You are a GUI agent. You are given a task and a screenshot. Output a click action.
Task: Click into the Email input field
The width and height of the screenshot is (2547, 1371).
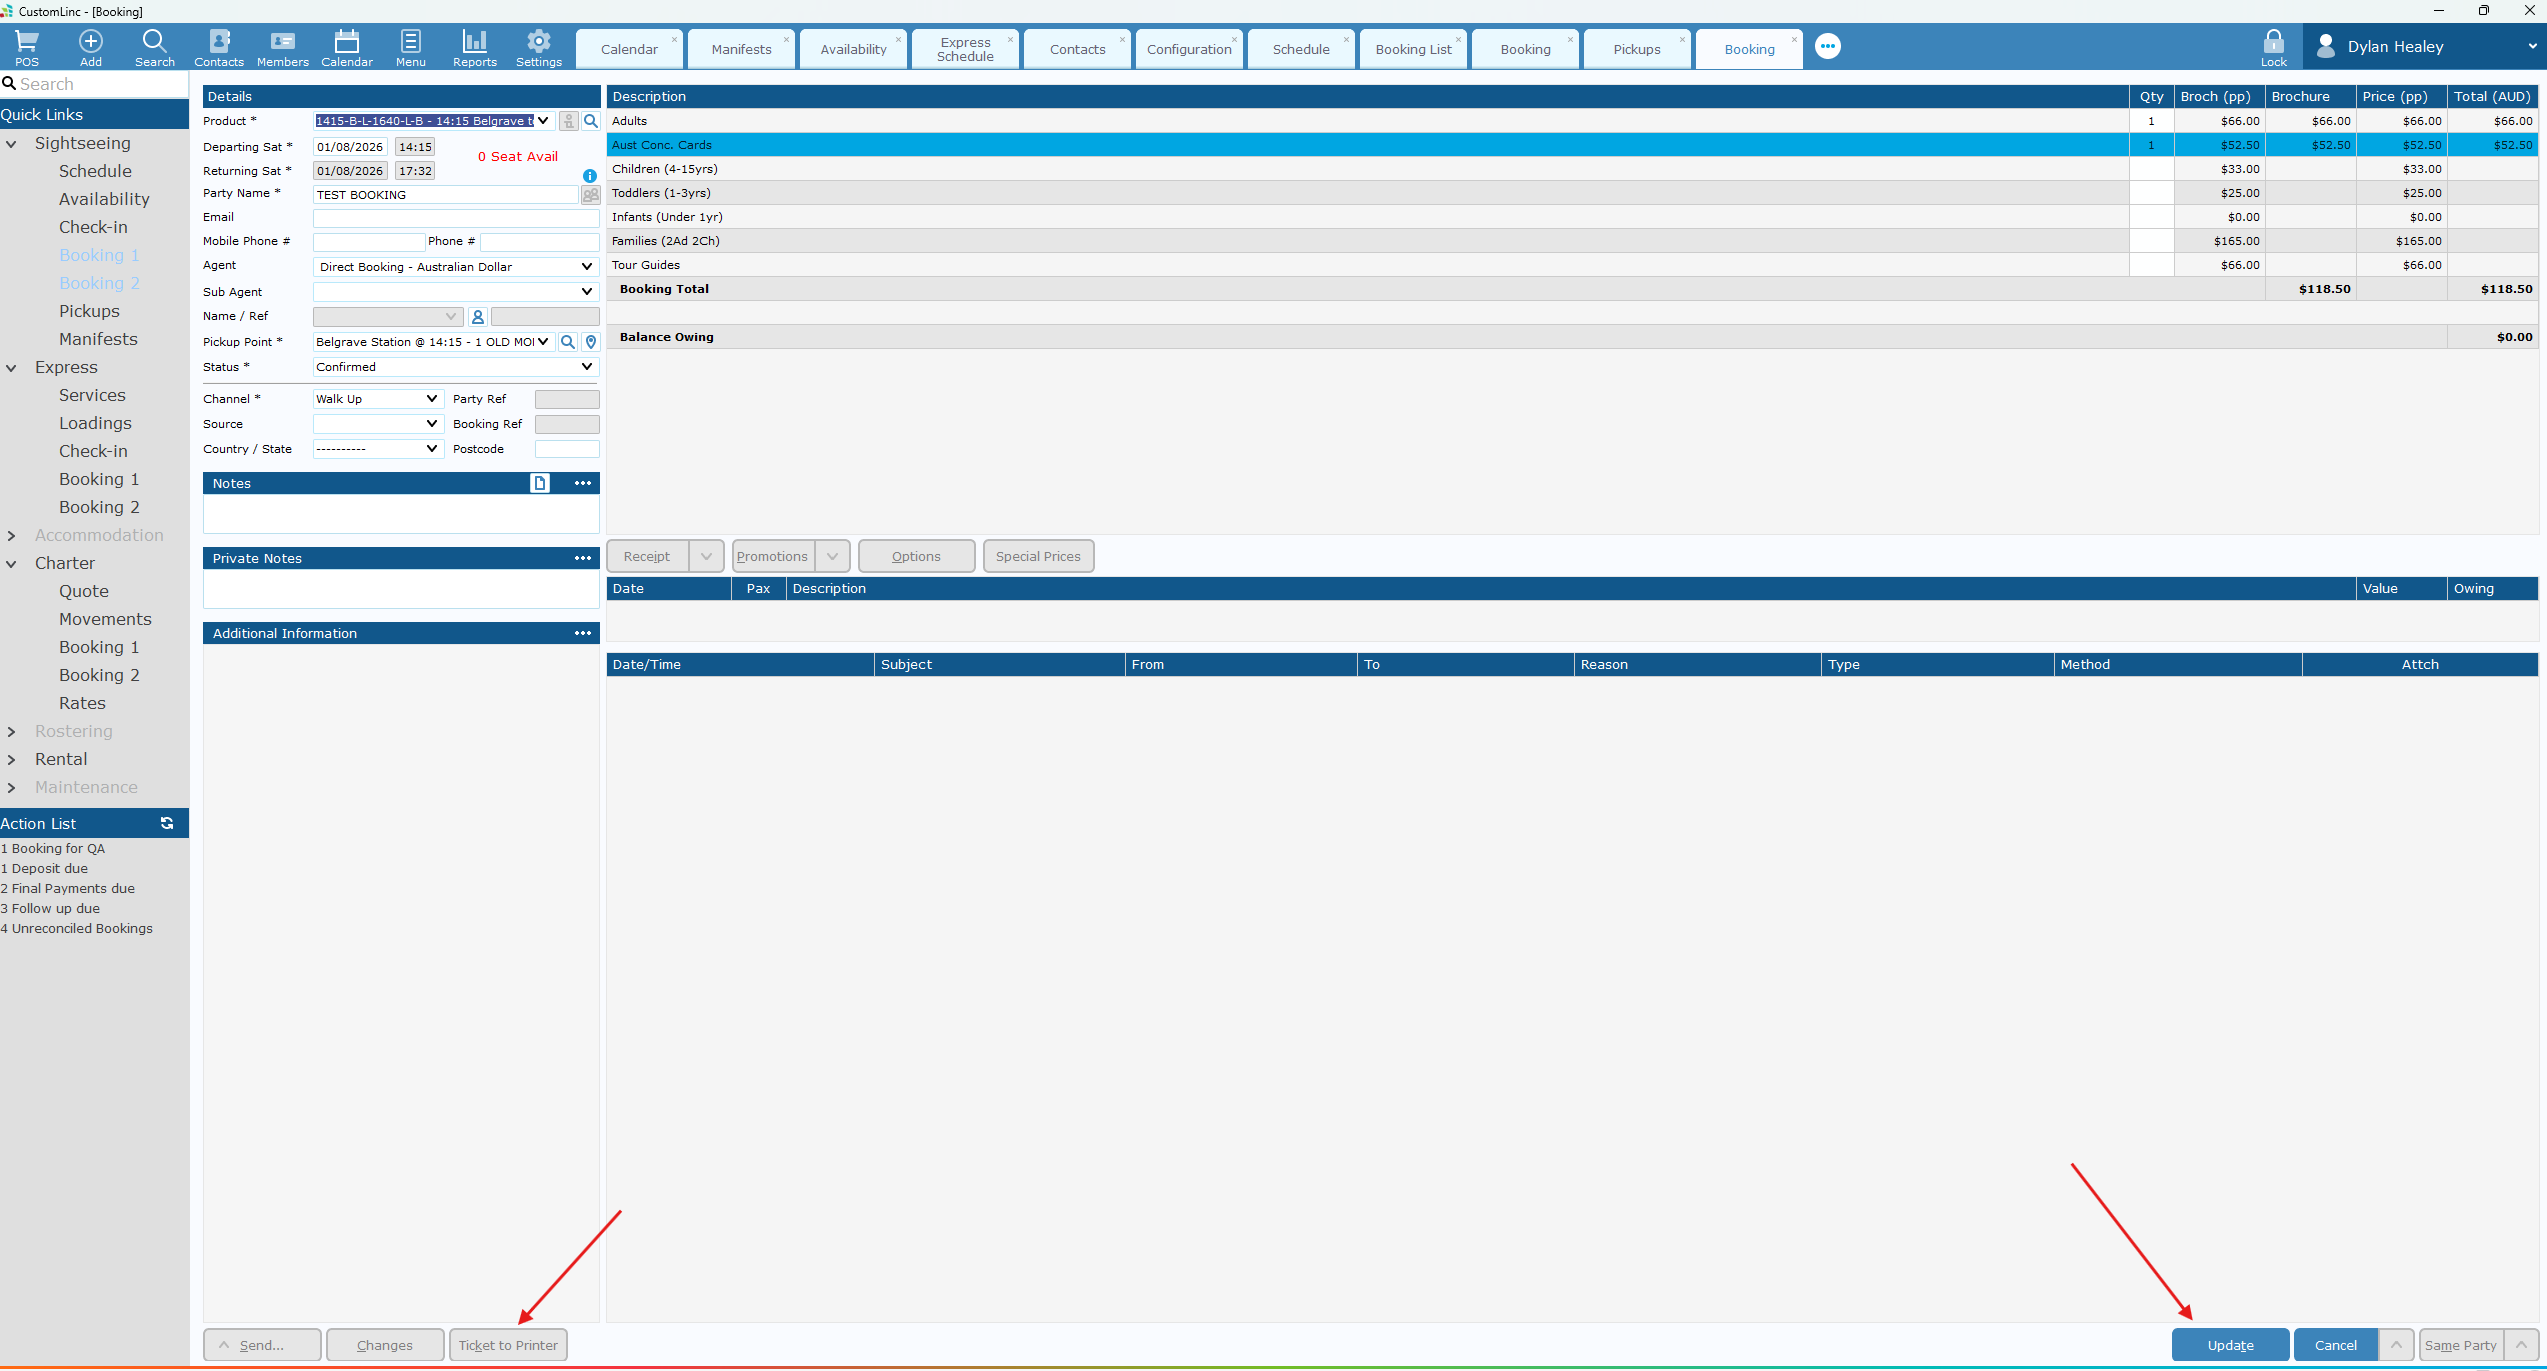coord(456,218)
